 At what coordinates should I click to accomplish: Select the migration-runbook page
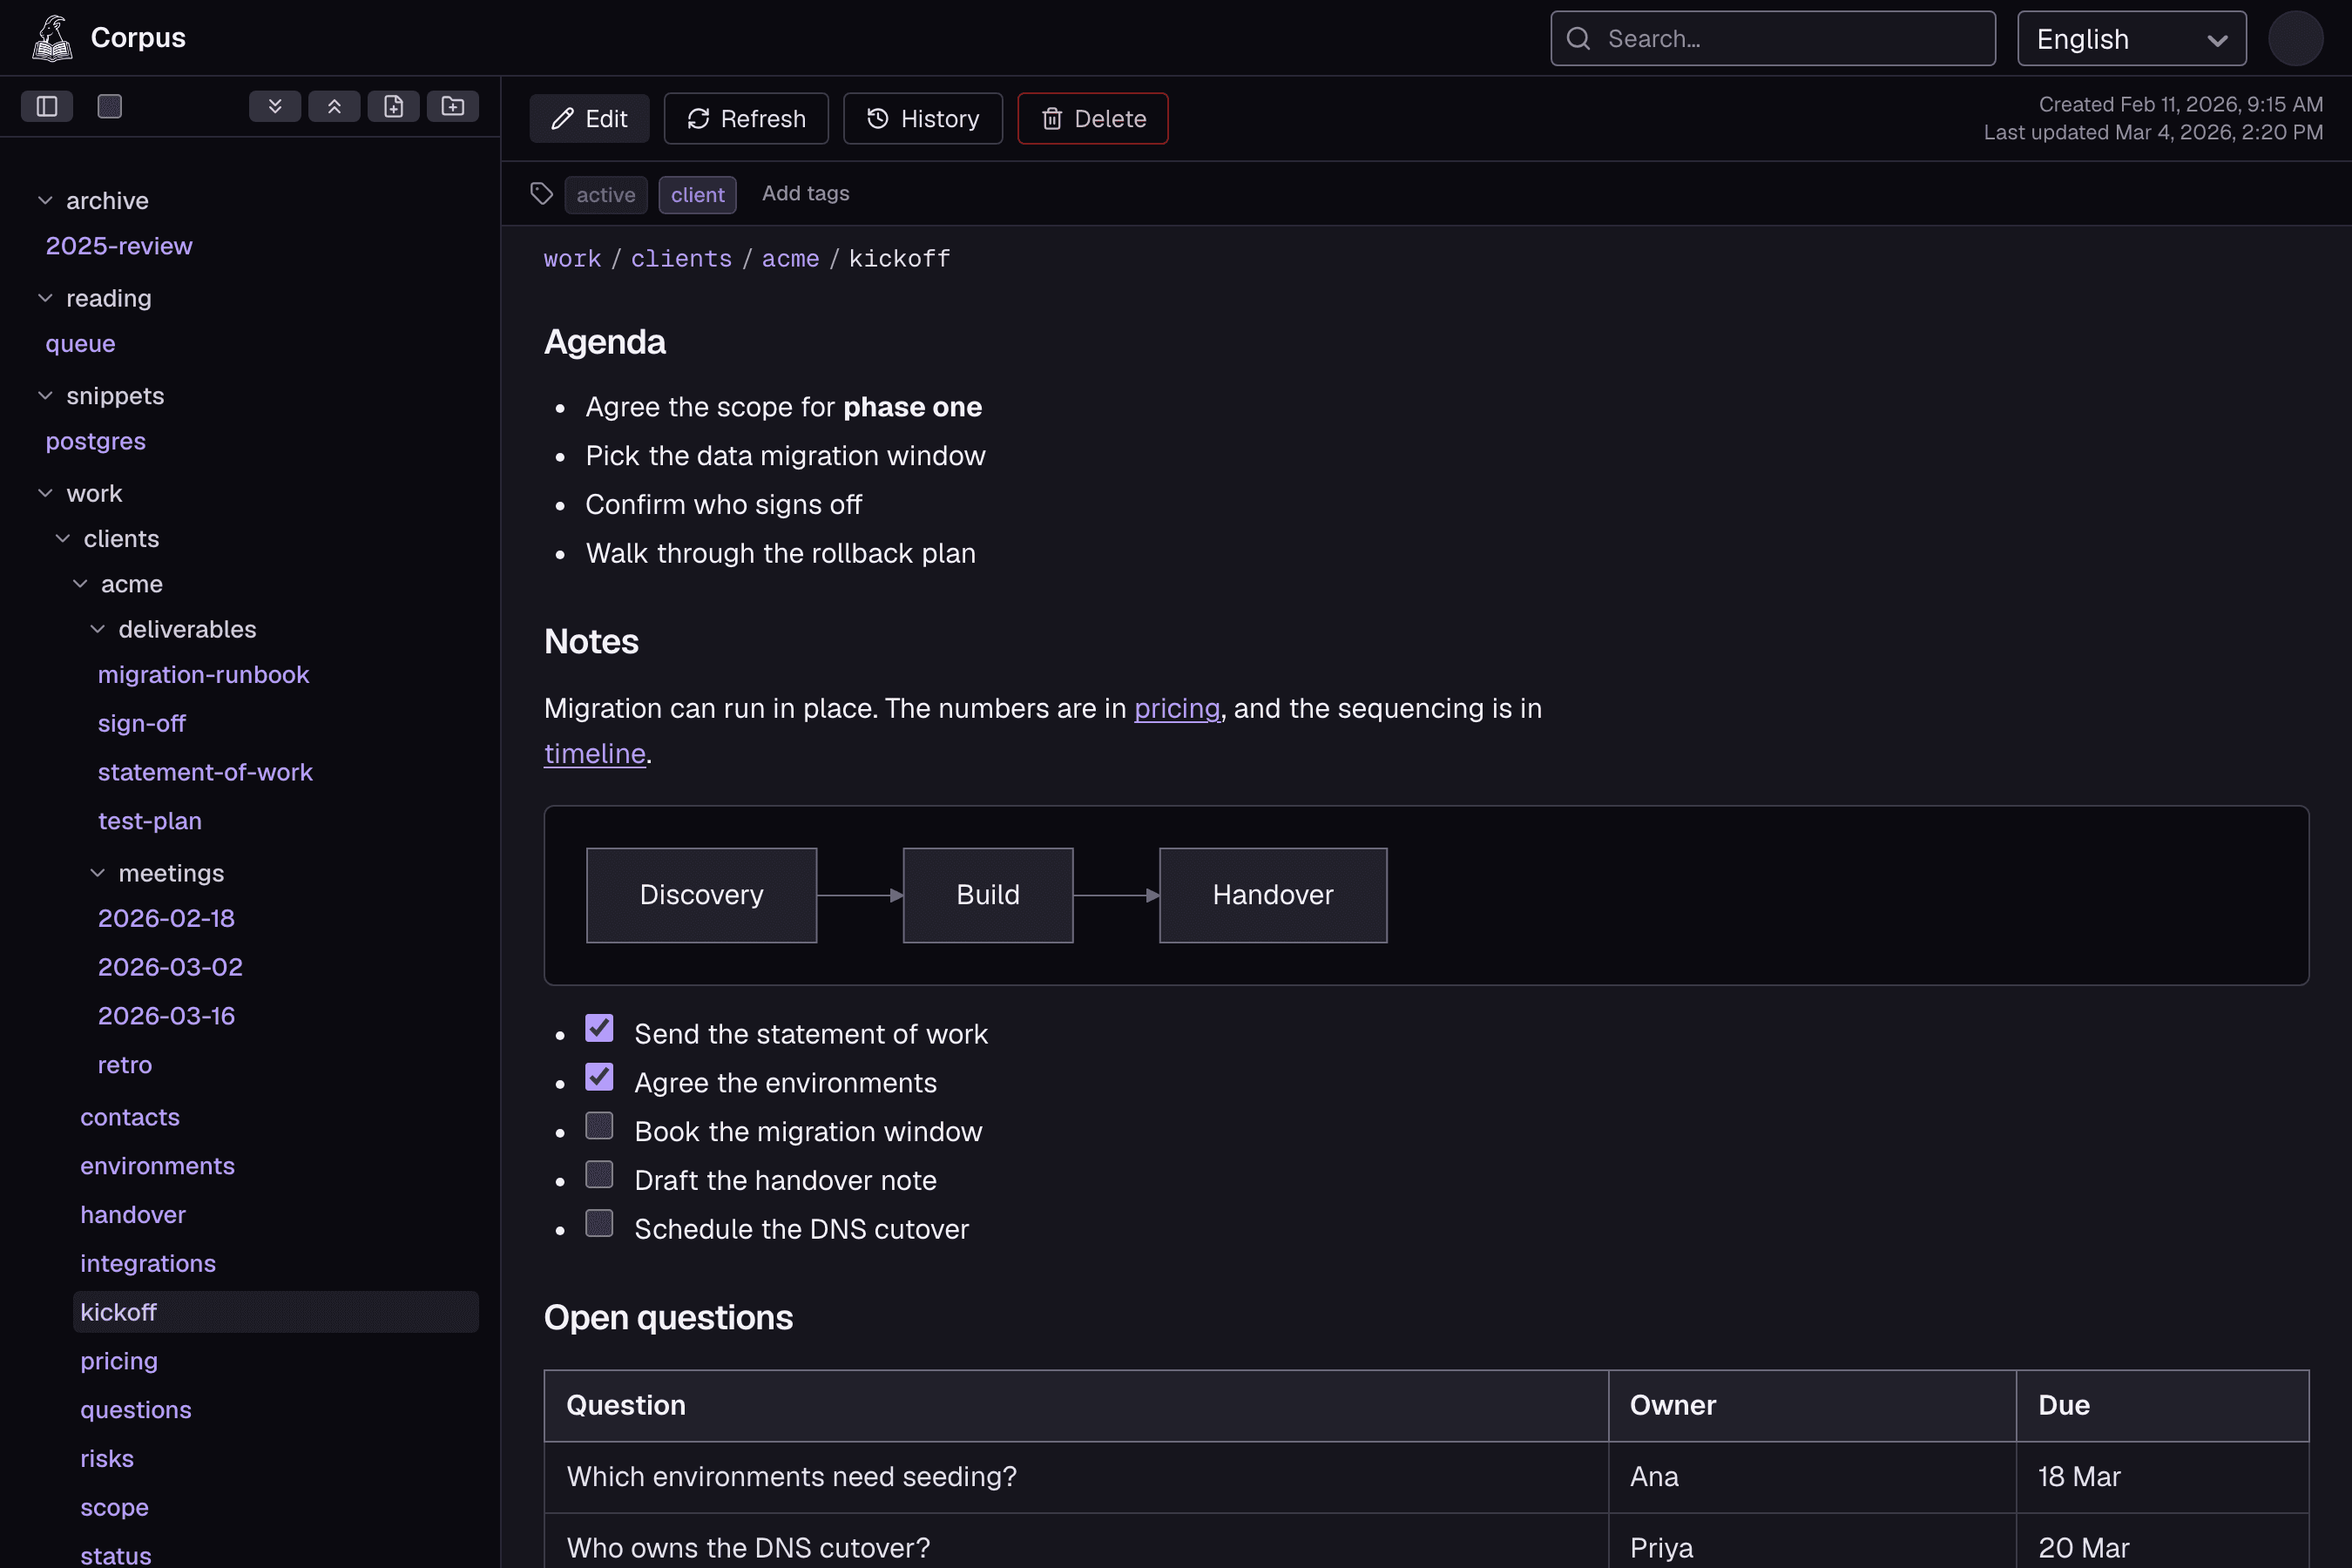tap(203, 675)
